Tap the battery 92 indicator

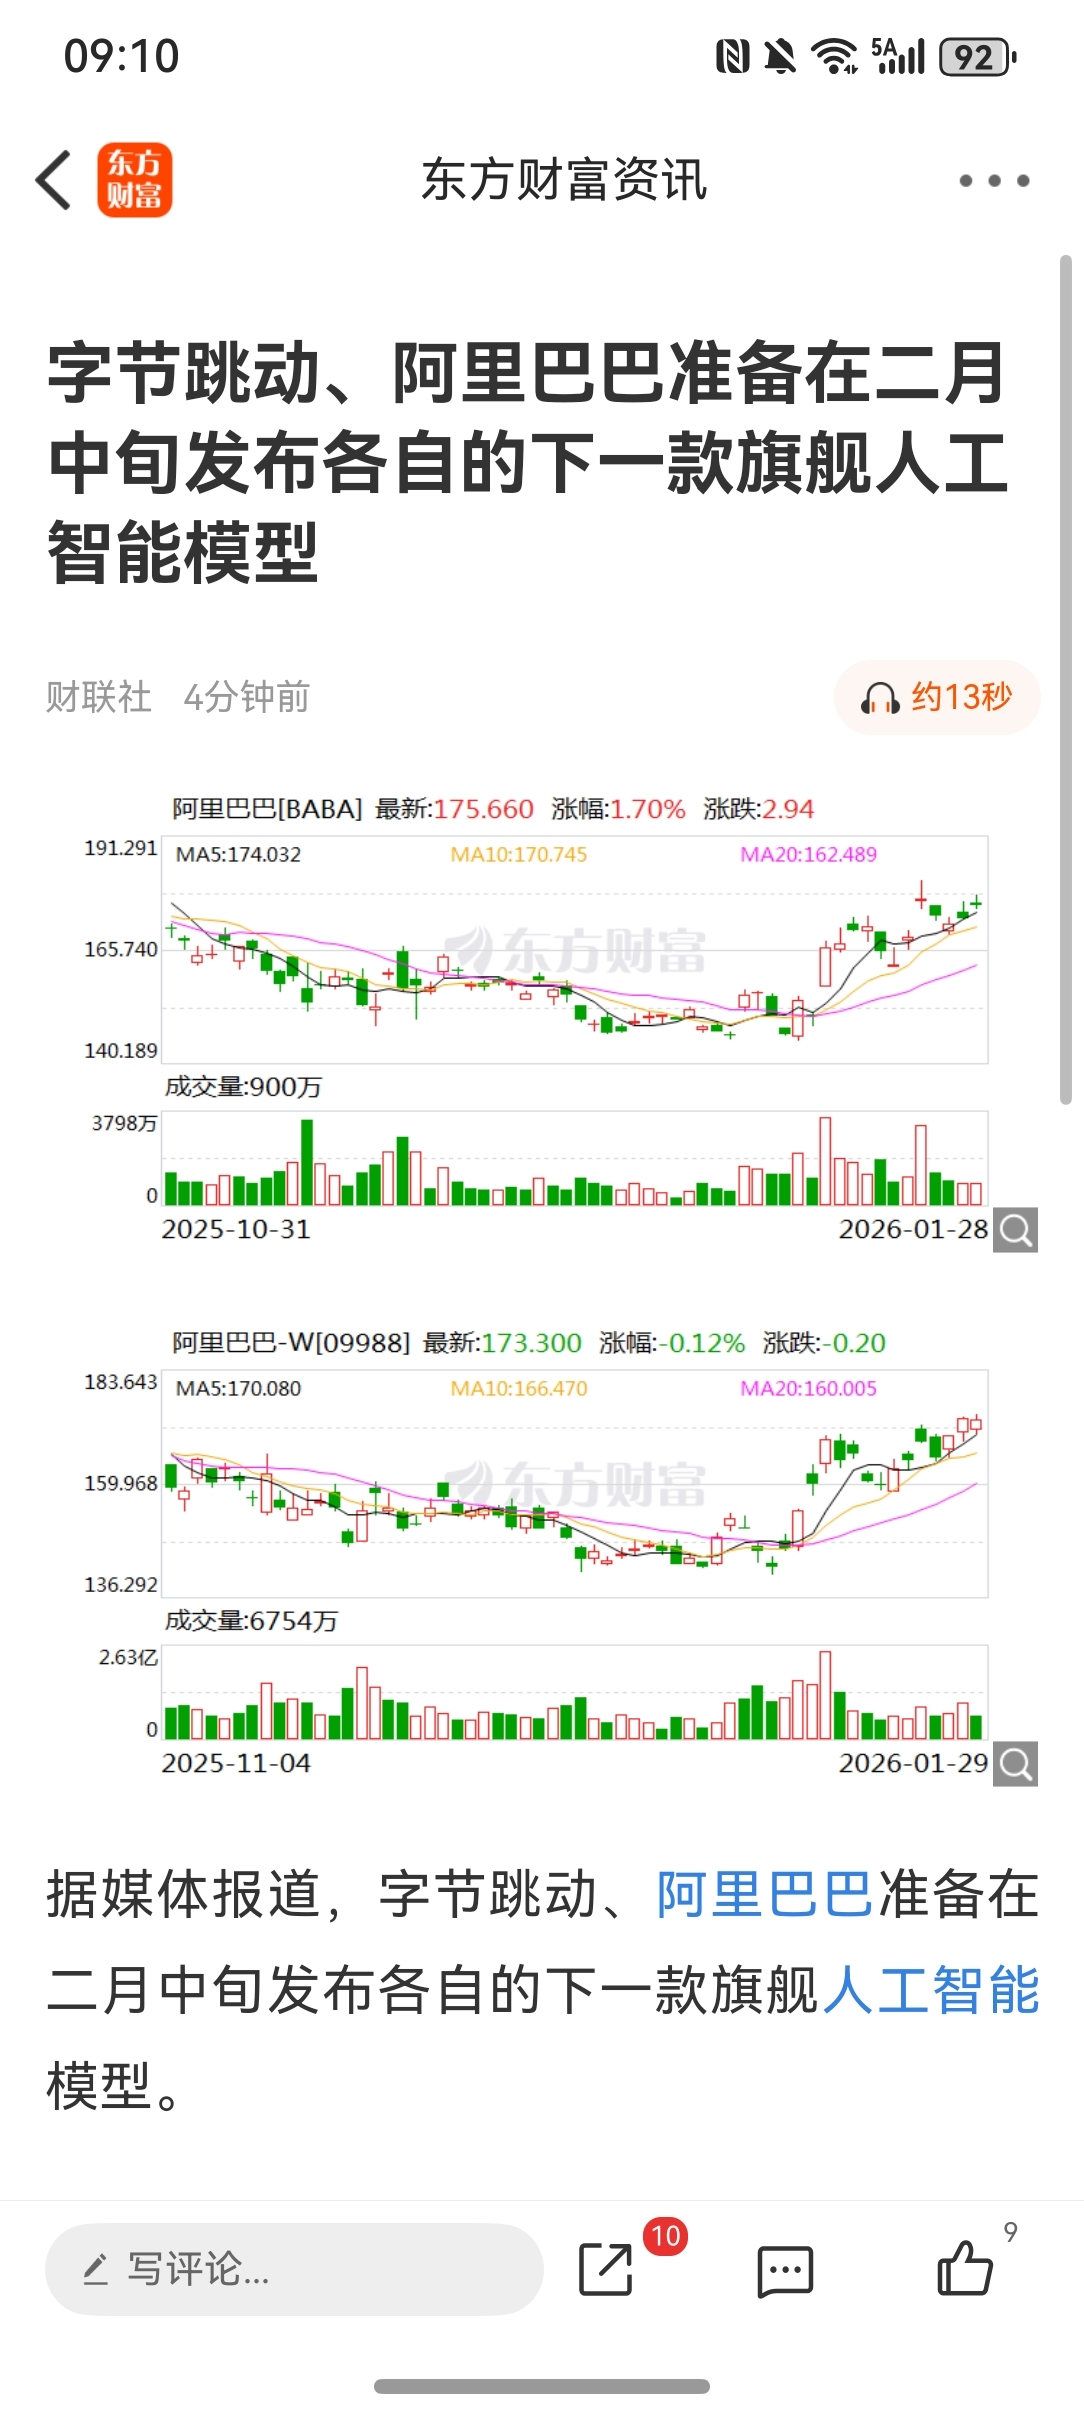pyautogui.click(x=978, y=57)
